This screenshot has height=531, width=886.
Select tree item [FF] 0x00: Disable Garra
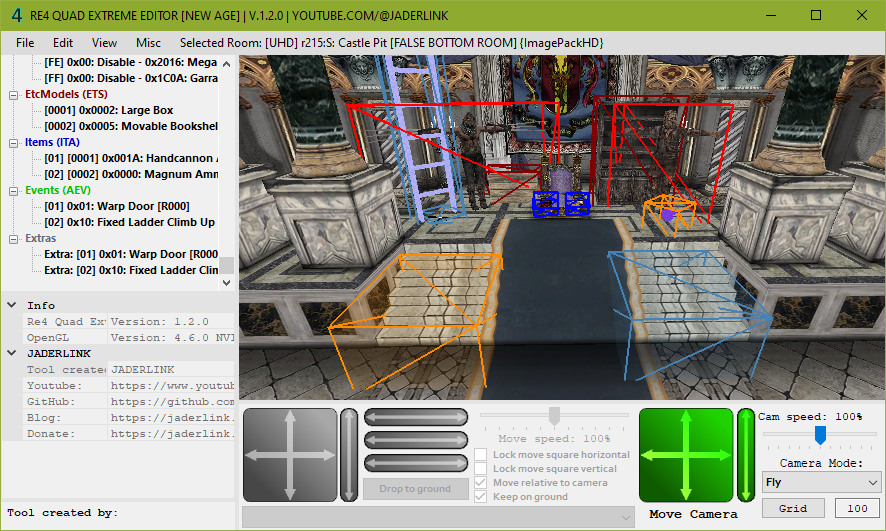point(131,79)
